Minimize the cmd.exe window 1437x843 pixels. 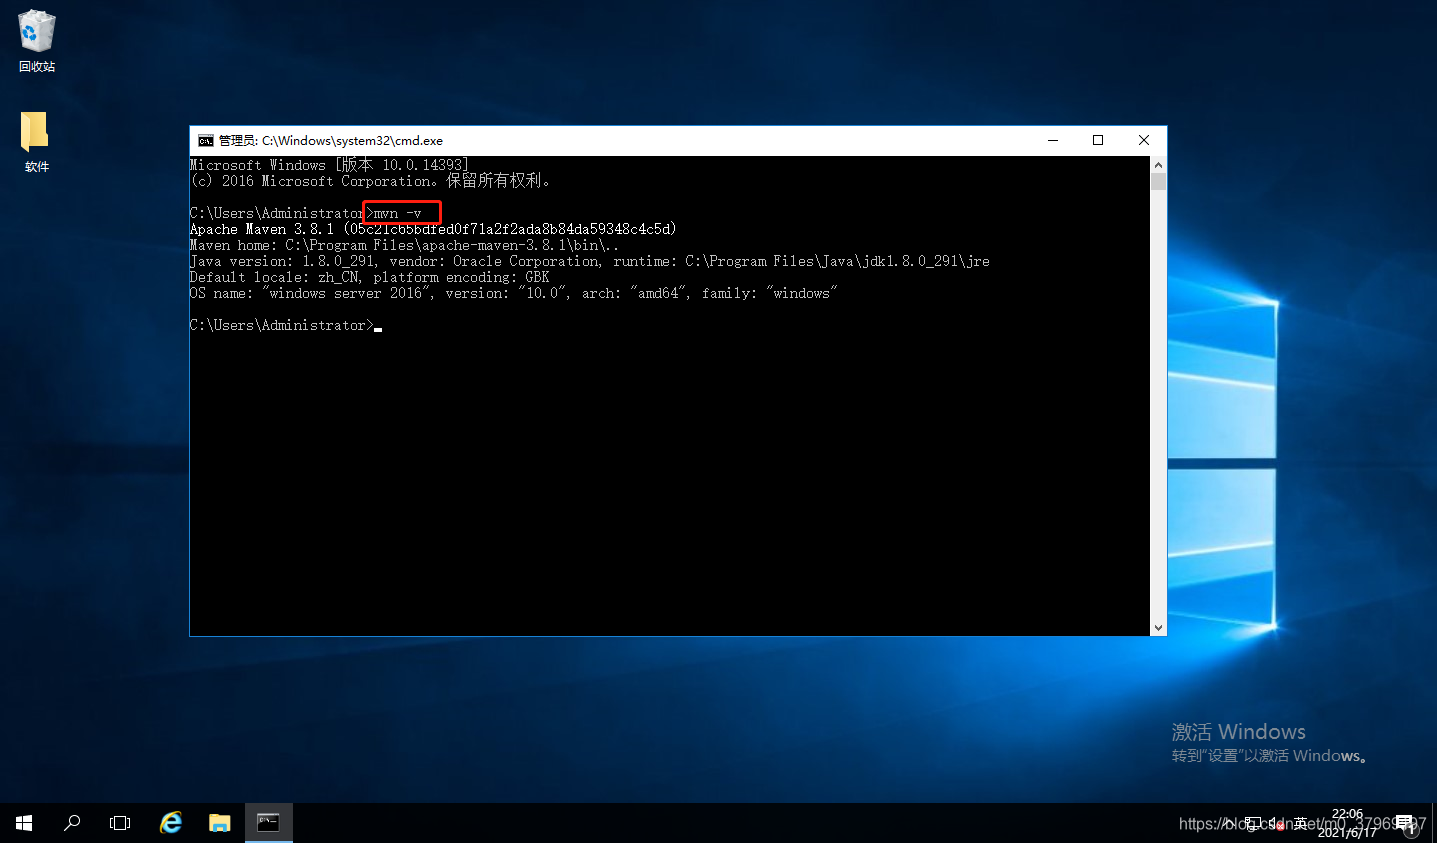pyautogui.click(x=1052, y=140)
